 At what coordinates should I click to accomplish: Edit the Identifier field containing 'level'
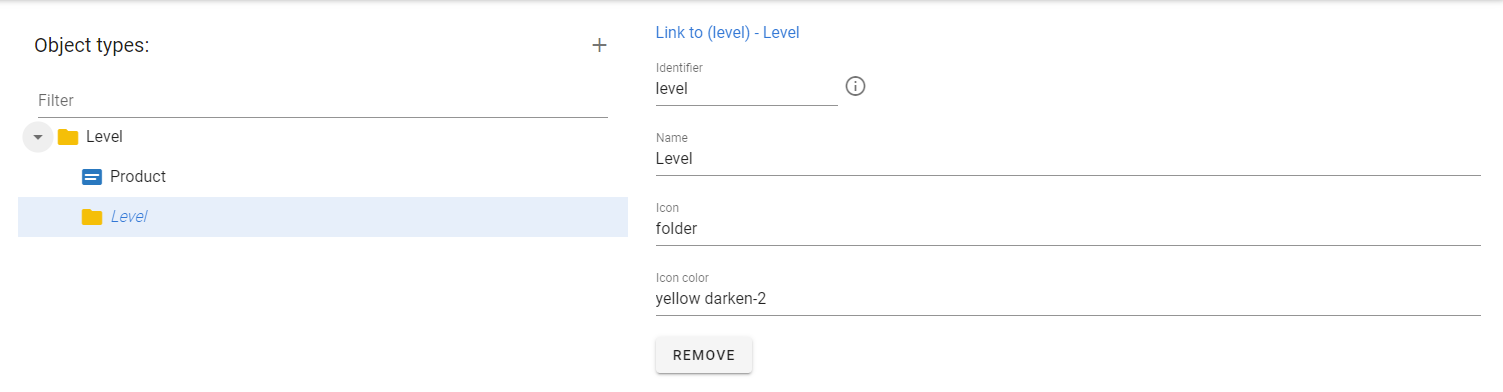[x=746, y=88]
